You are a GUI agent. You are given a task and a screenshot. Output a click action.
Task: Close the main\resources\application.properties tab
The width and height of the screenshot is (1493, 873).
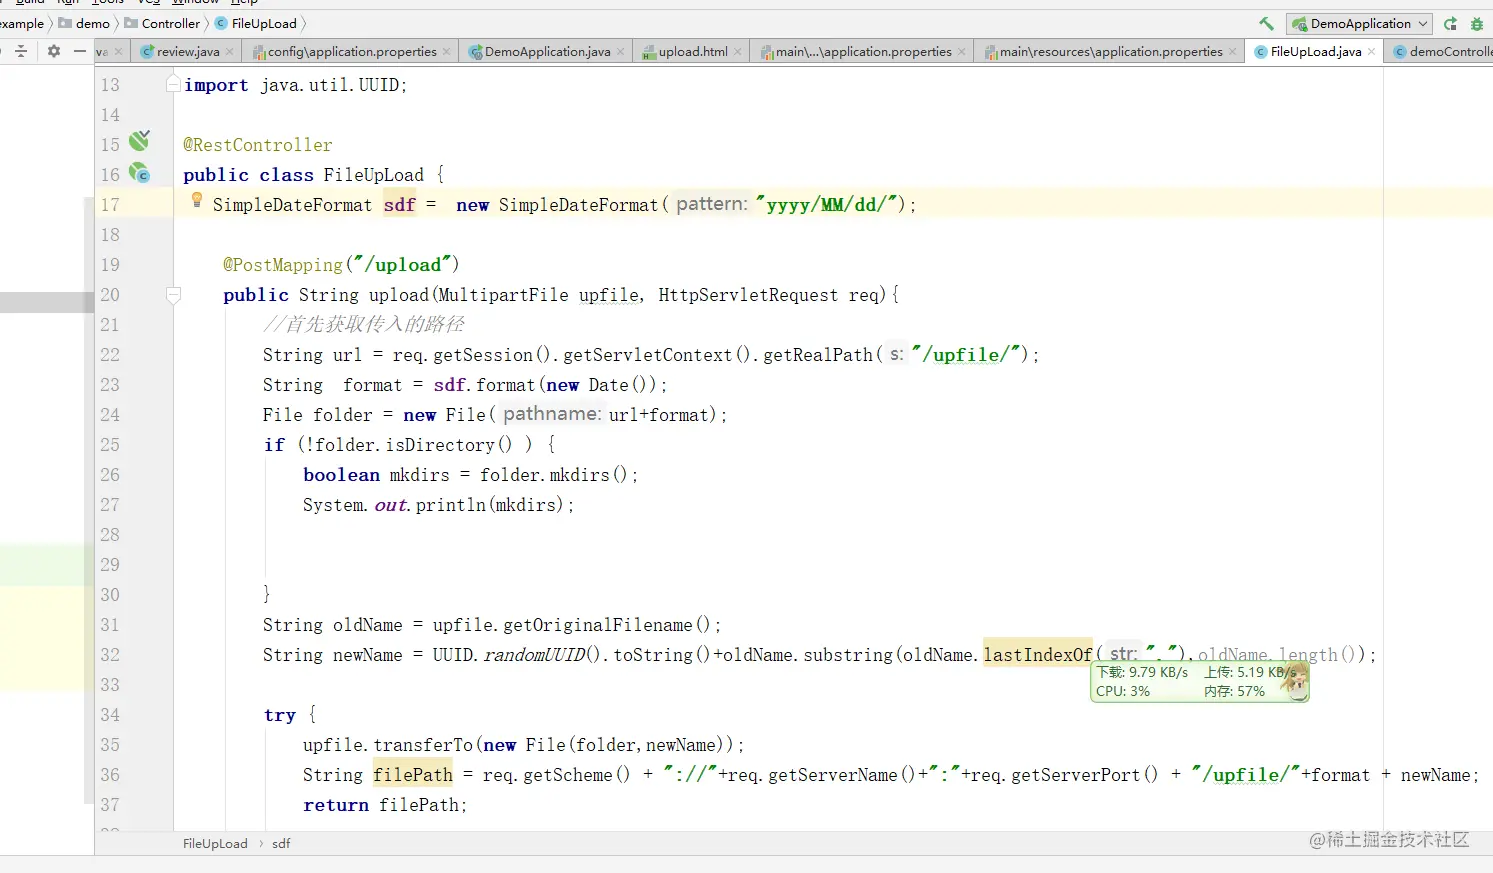[x=1232, y=52]
